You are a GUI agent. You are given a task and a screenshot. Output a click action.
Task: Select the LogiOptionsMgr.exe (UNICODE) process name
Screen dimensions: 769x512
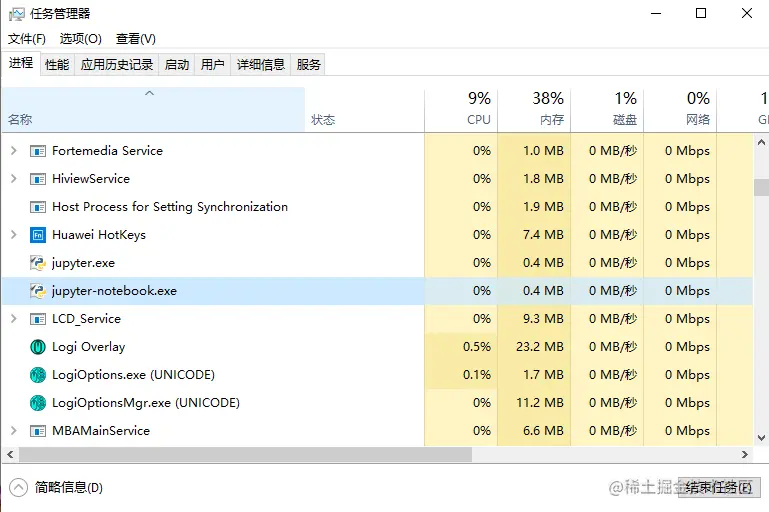pos(146,403)
